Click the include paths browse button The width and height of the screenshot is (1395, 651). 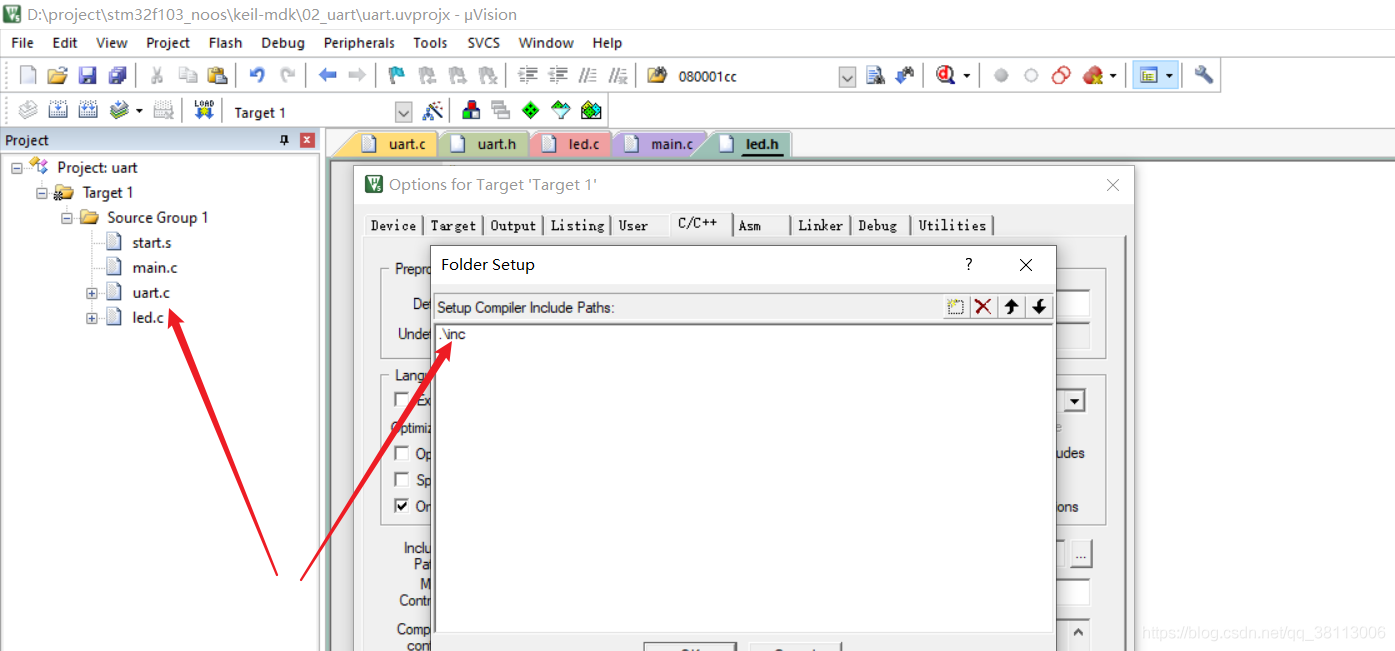point(1081,553)
